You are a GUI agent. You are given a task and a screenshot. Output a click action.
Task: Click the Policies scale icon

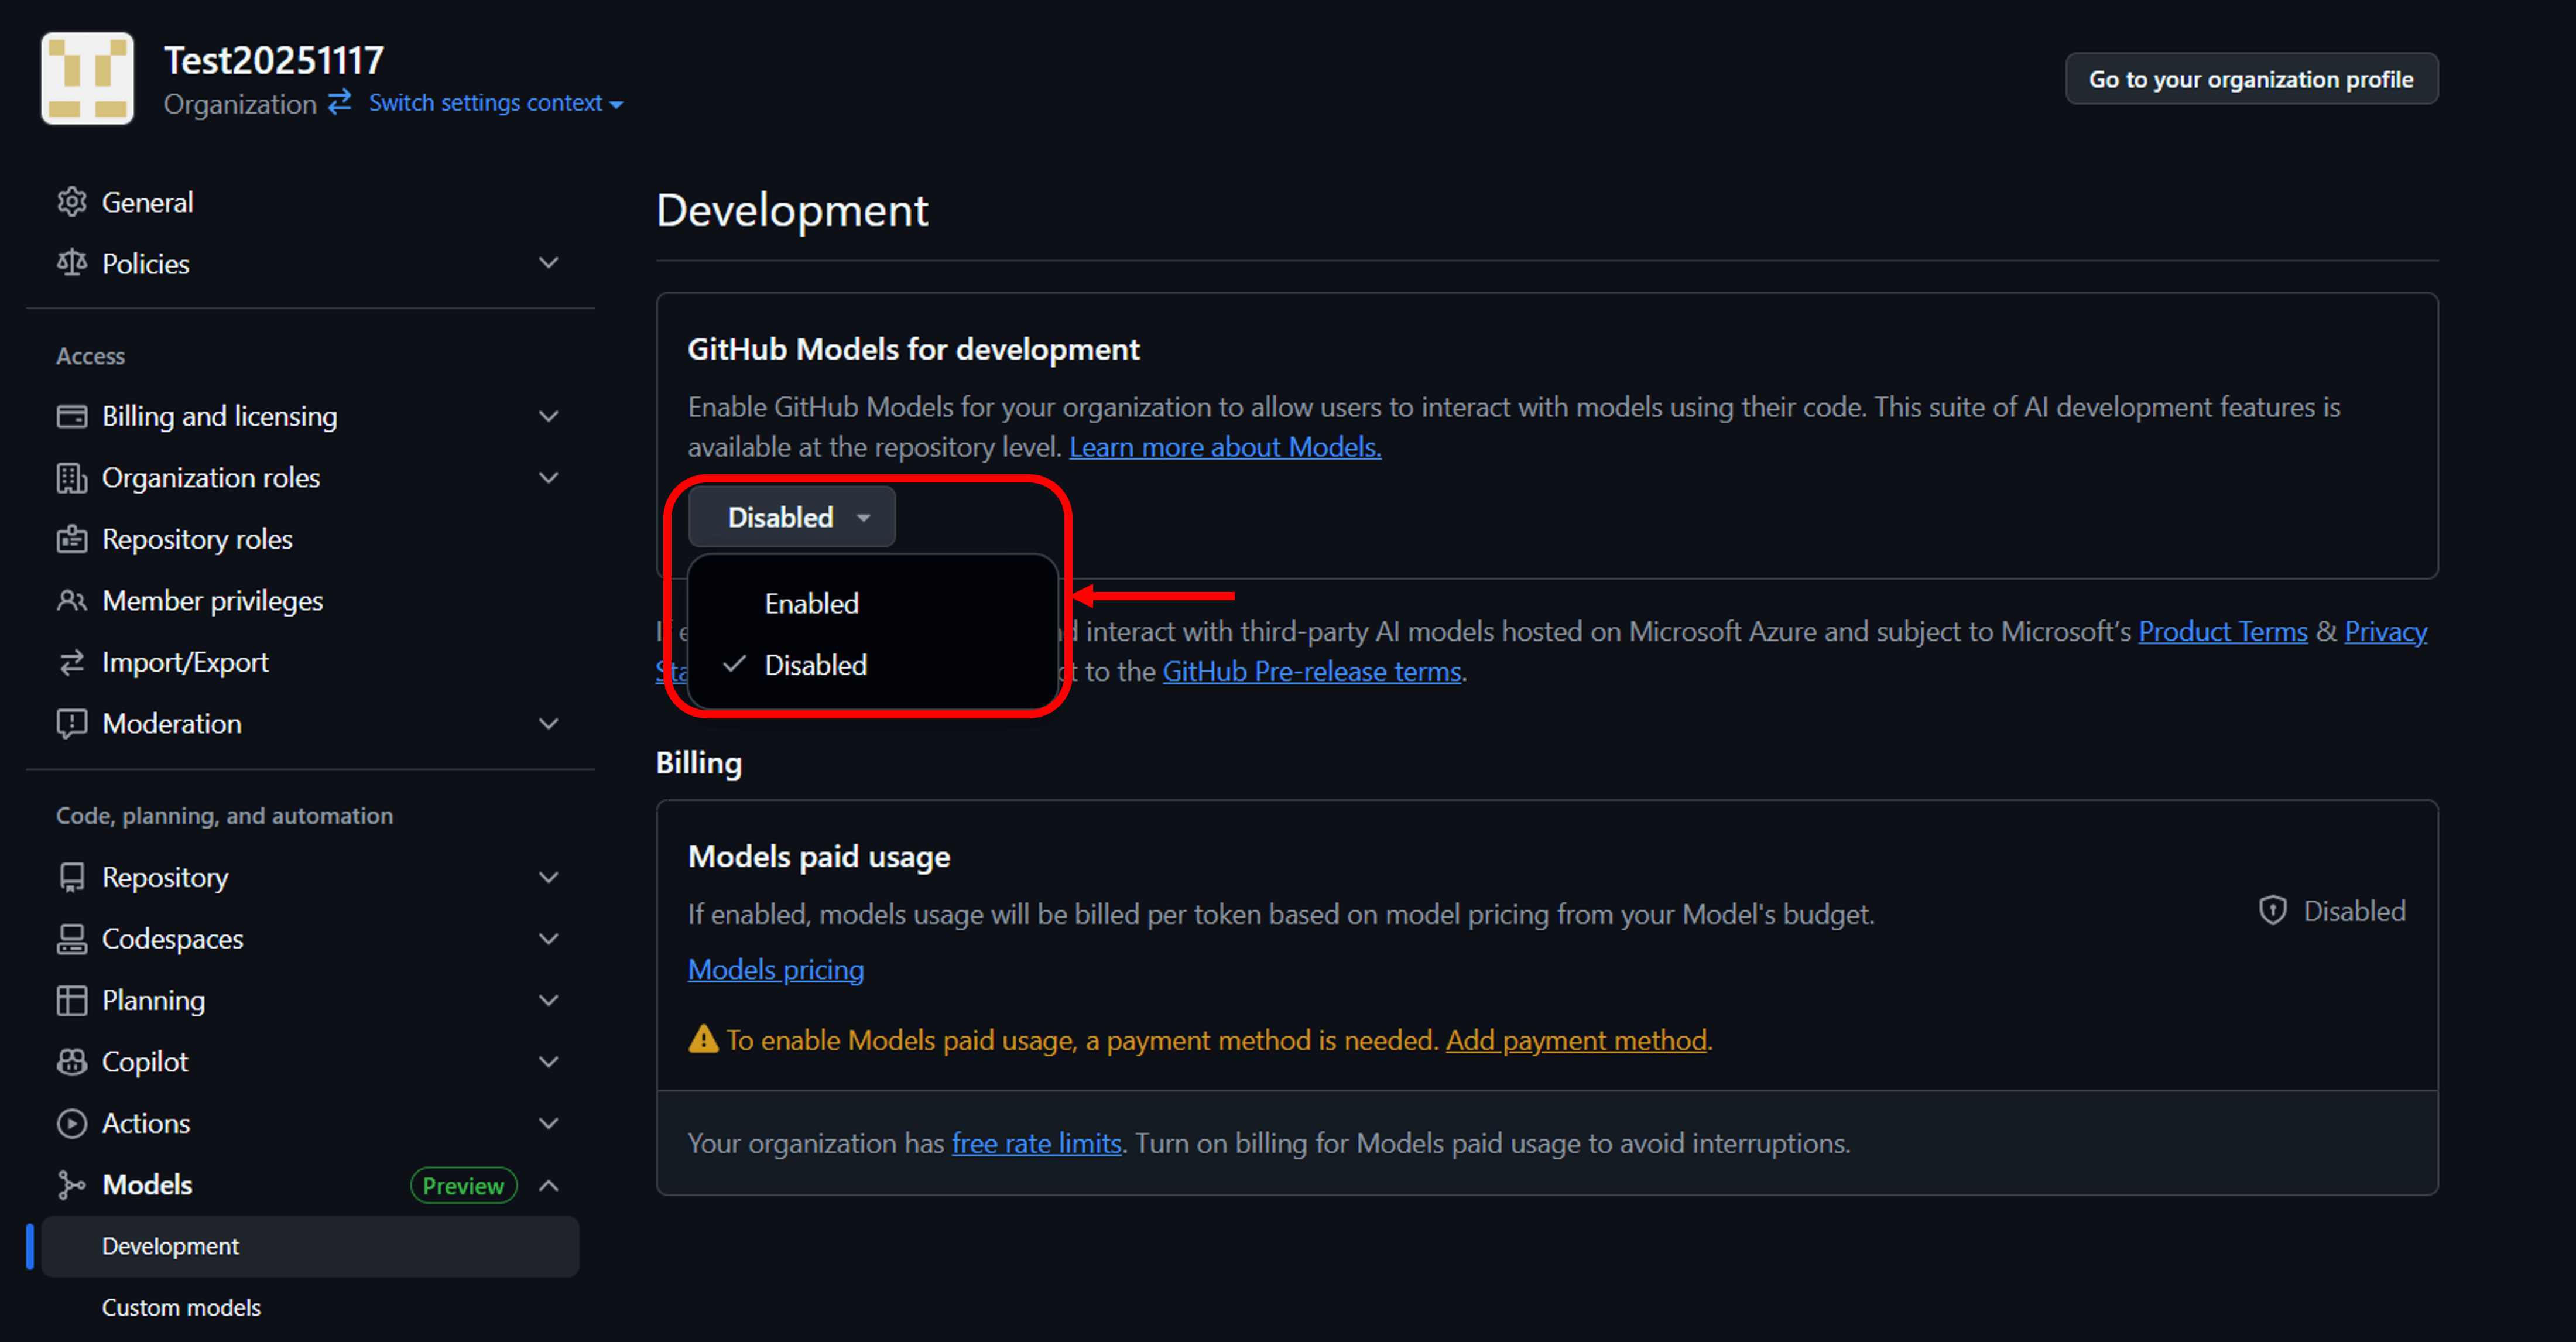click(x=71, y=263)
